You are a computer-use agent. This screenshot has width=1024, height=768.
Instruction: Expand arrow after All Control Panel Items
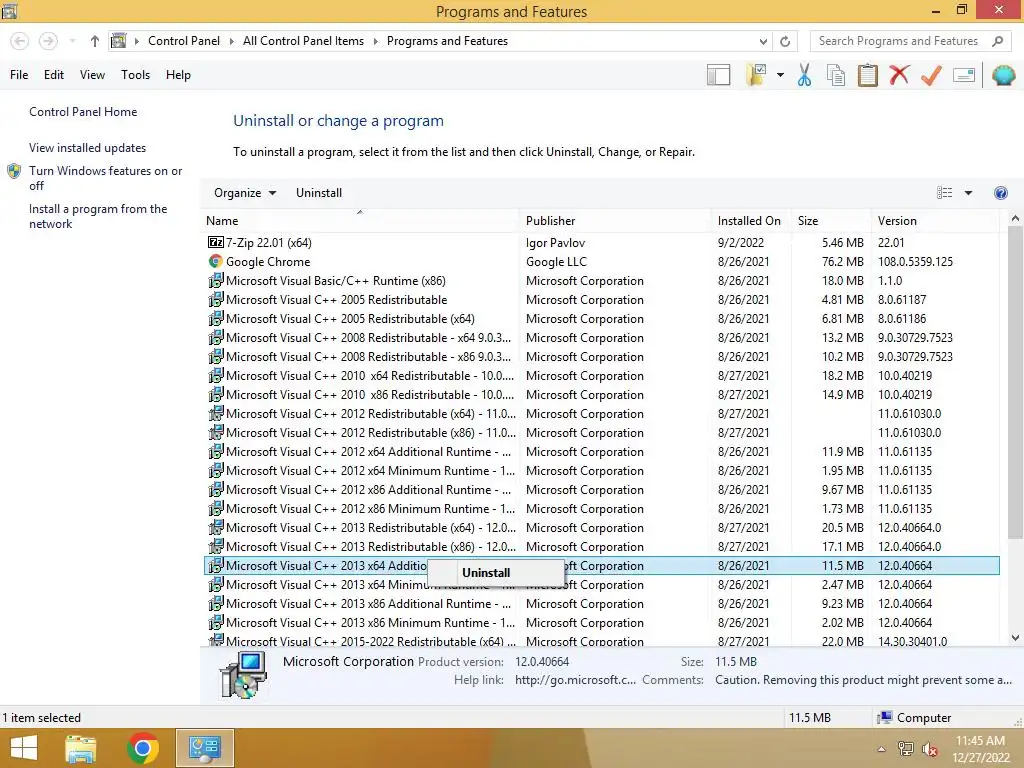tap(376, 41)
